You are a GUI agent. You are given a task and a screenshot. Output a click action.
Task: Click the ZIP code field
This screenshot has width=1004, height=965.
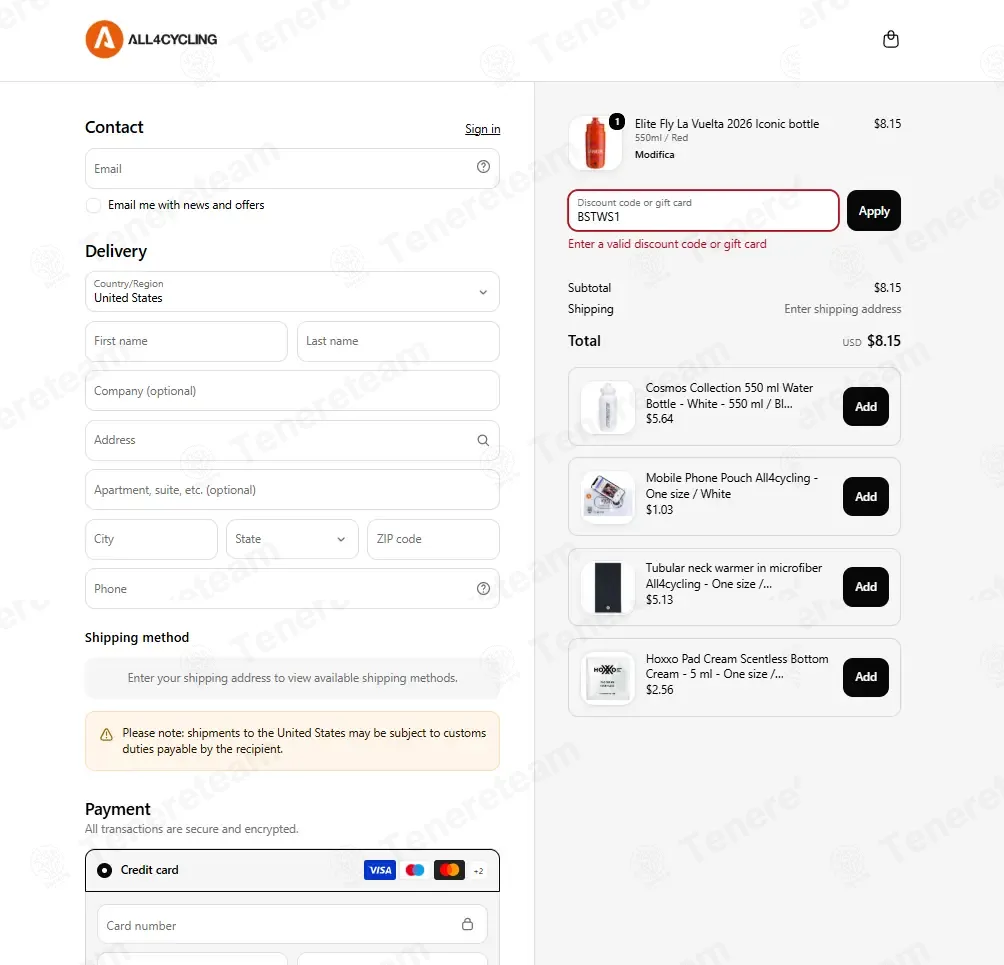(x=433, y=539)
